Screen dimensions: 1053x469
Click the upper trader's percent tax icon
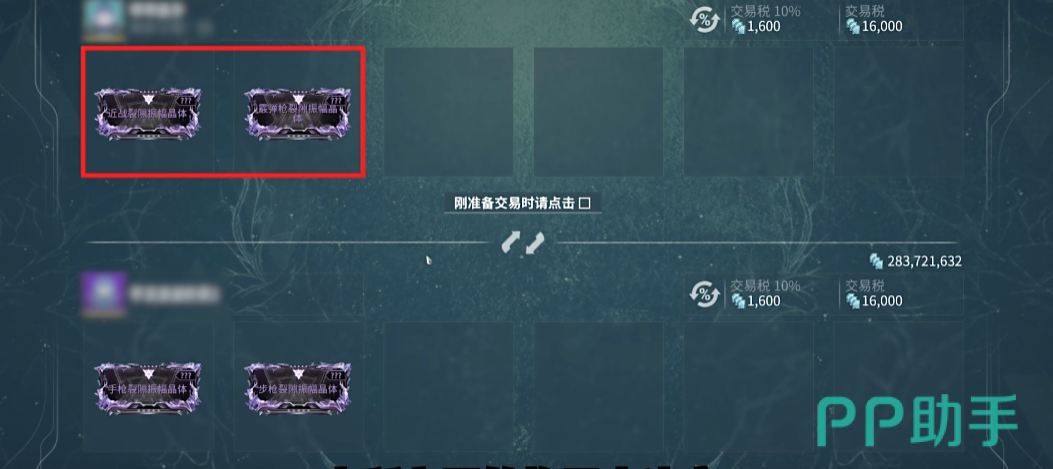click(x=704, y=19)
